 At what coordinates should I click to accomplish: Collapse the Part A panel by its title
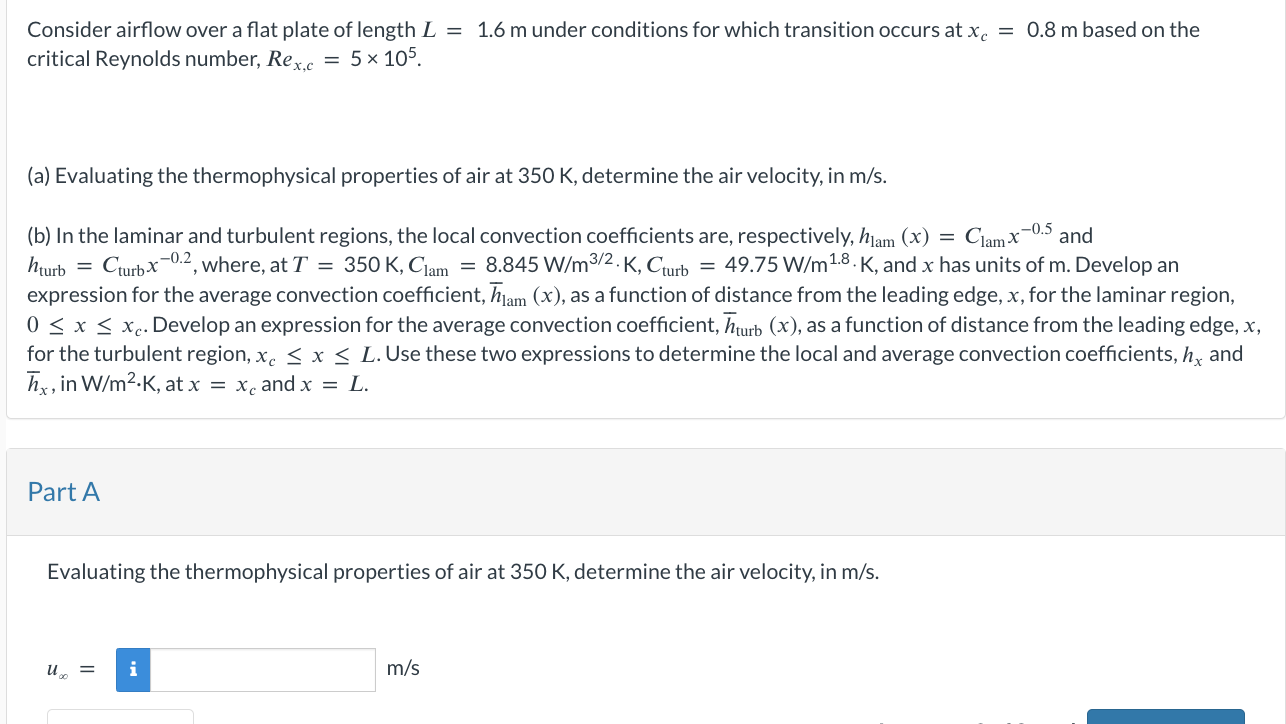[63, 492]
